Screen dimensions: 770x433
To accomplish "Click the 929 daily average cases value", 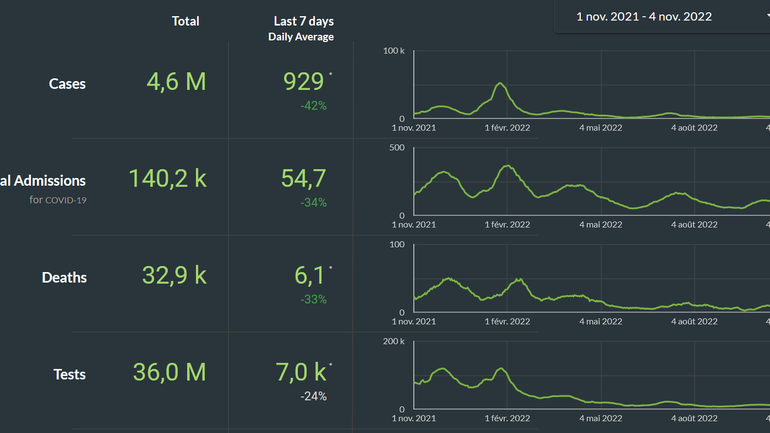I will click(303, 82).
